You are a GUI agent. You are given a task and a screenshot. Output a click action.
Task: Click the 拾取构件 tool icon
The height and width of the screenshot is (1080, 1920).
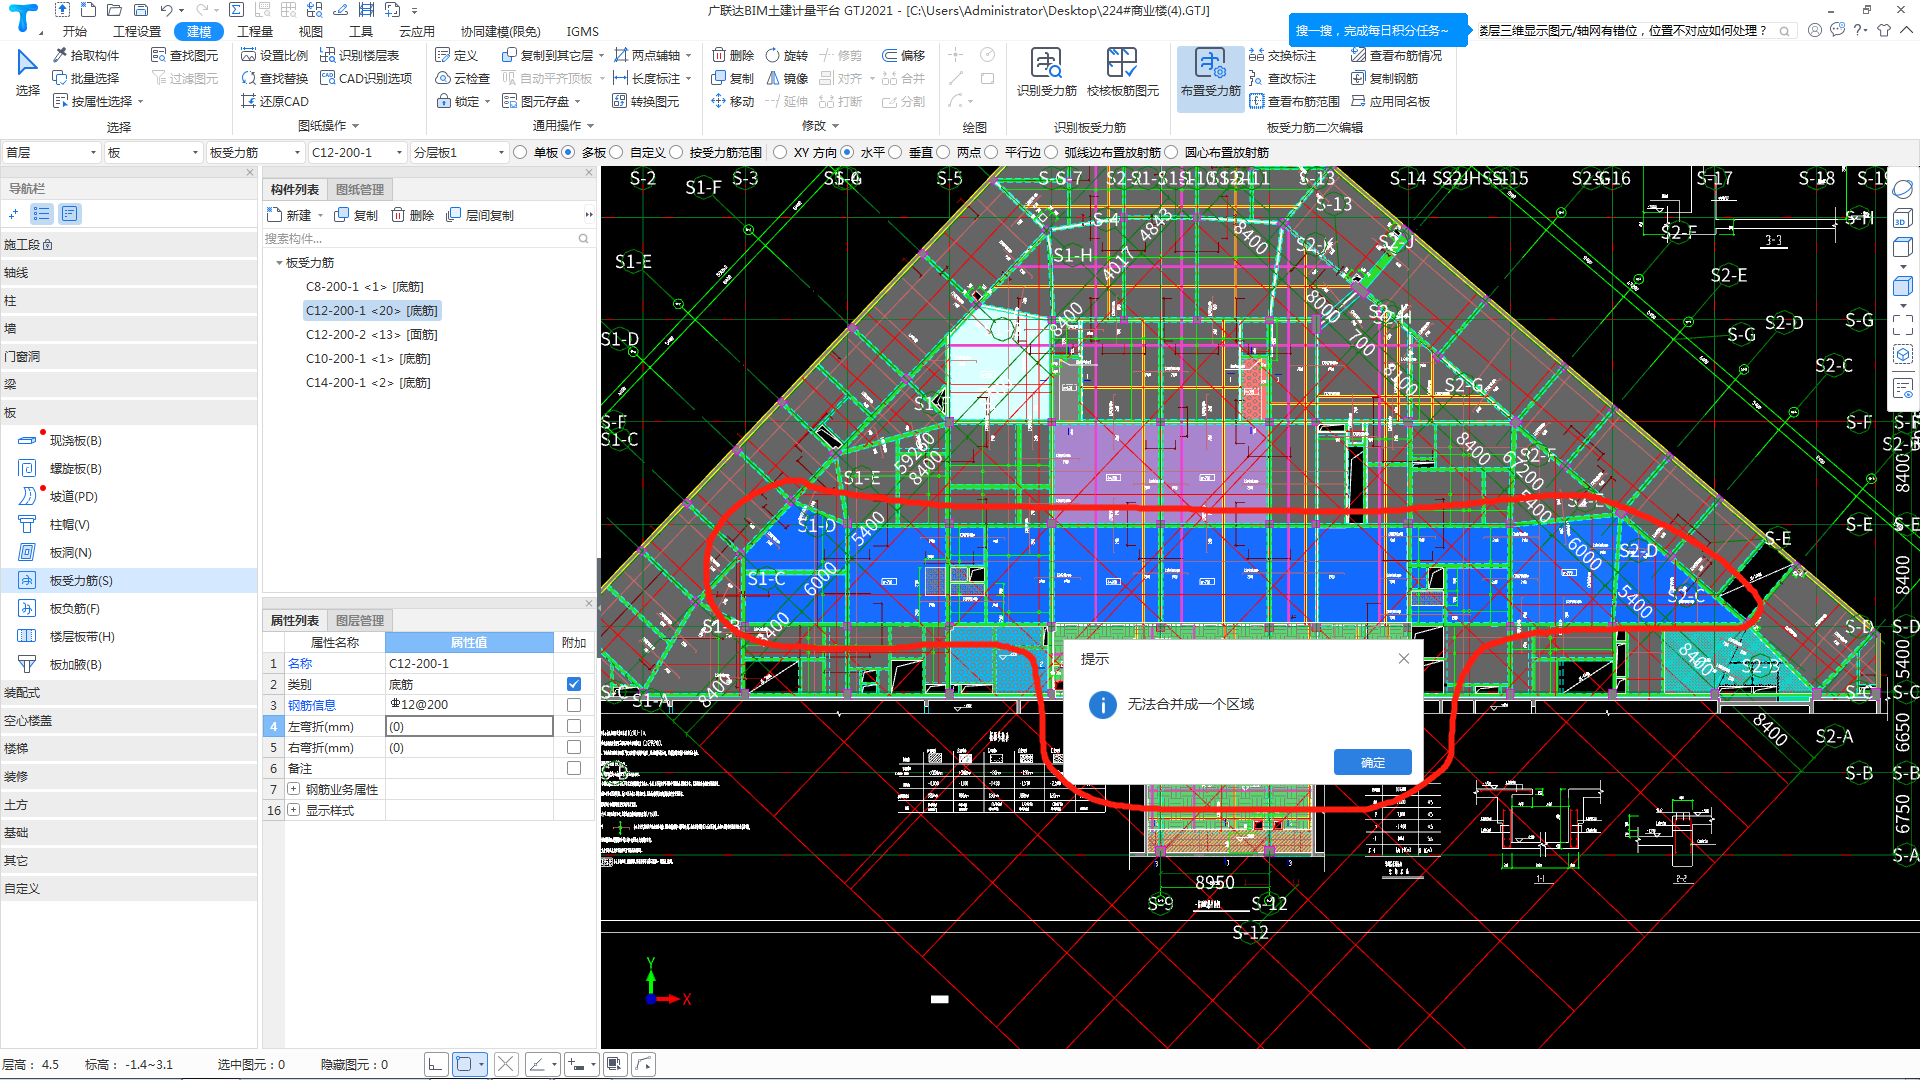point(60,55)
